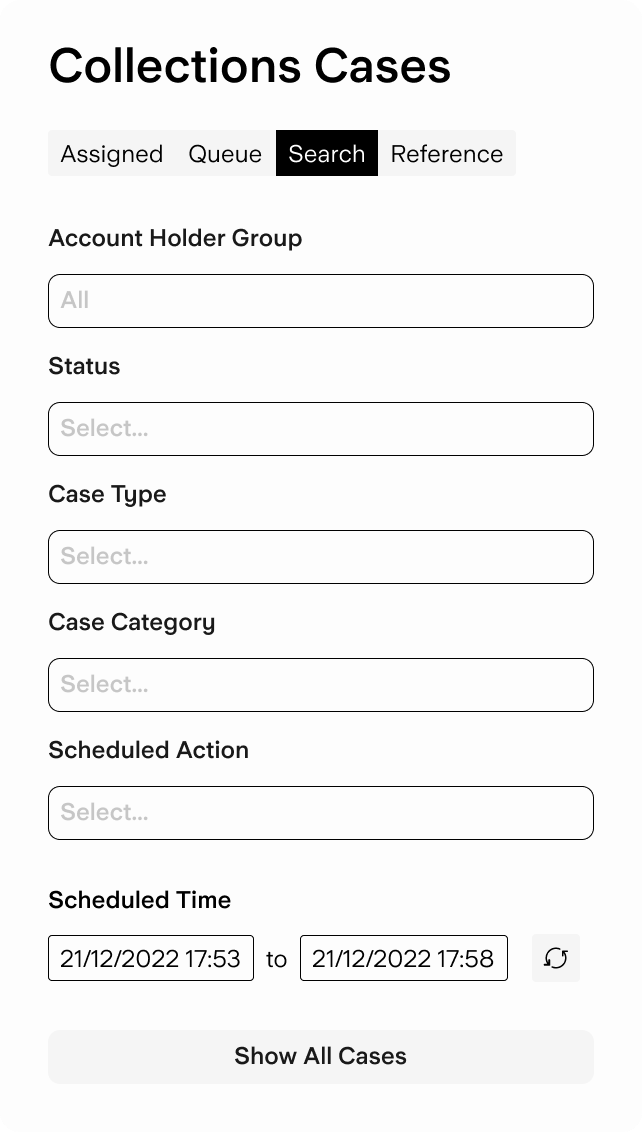Click the Scheduled Action label
Viewport: 642px width, 1132px height.
click(148, 750)
